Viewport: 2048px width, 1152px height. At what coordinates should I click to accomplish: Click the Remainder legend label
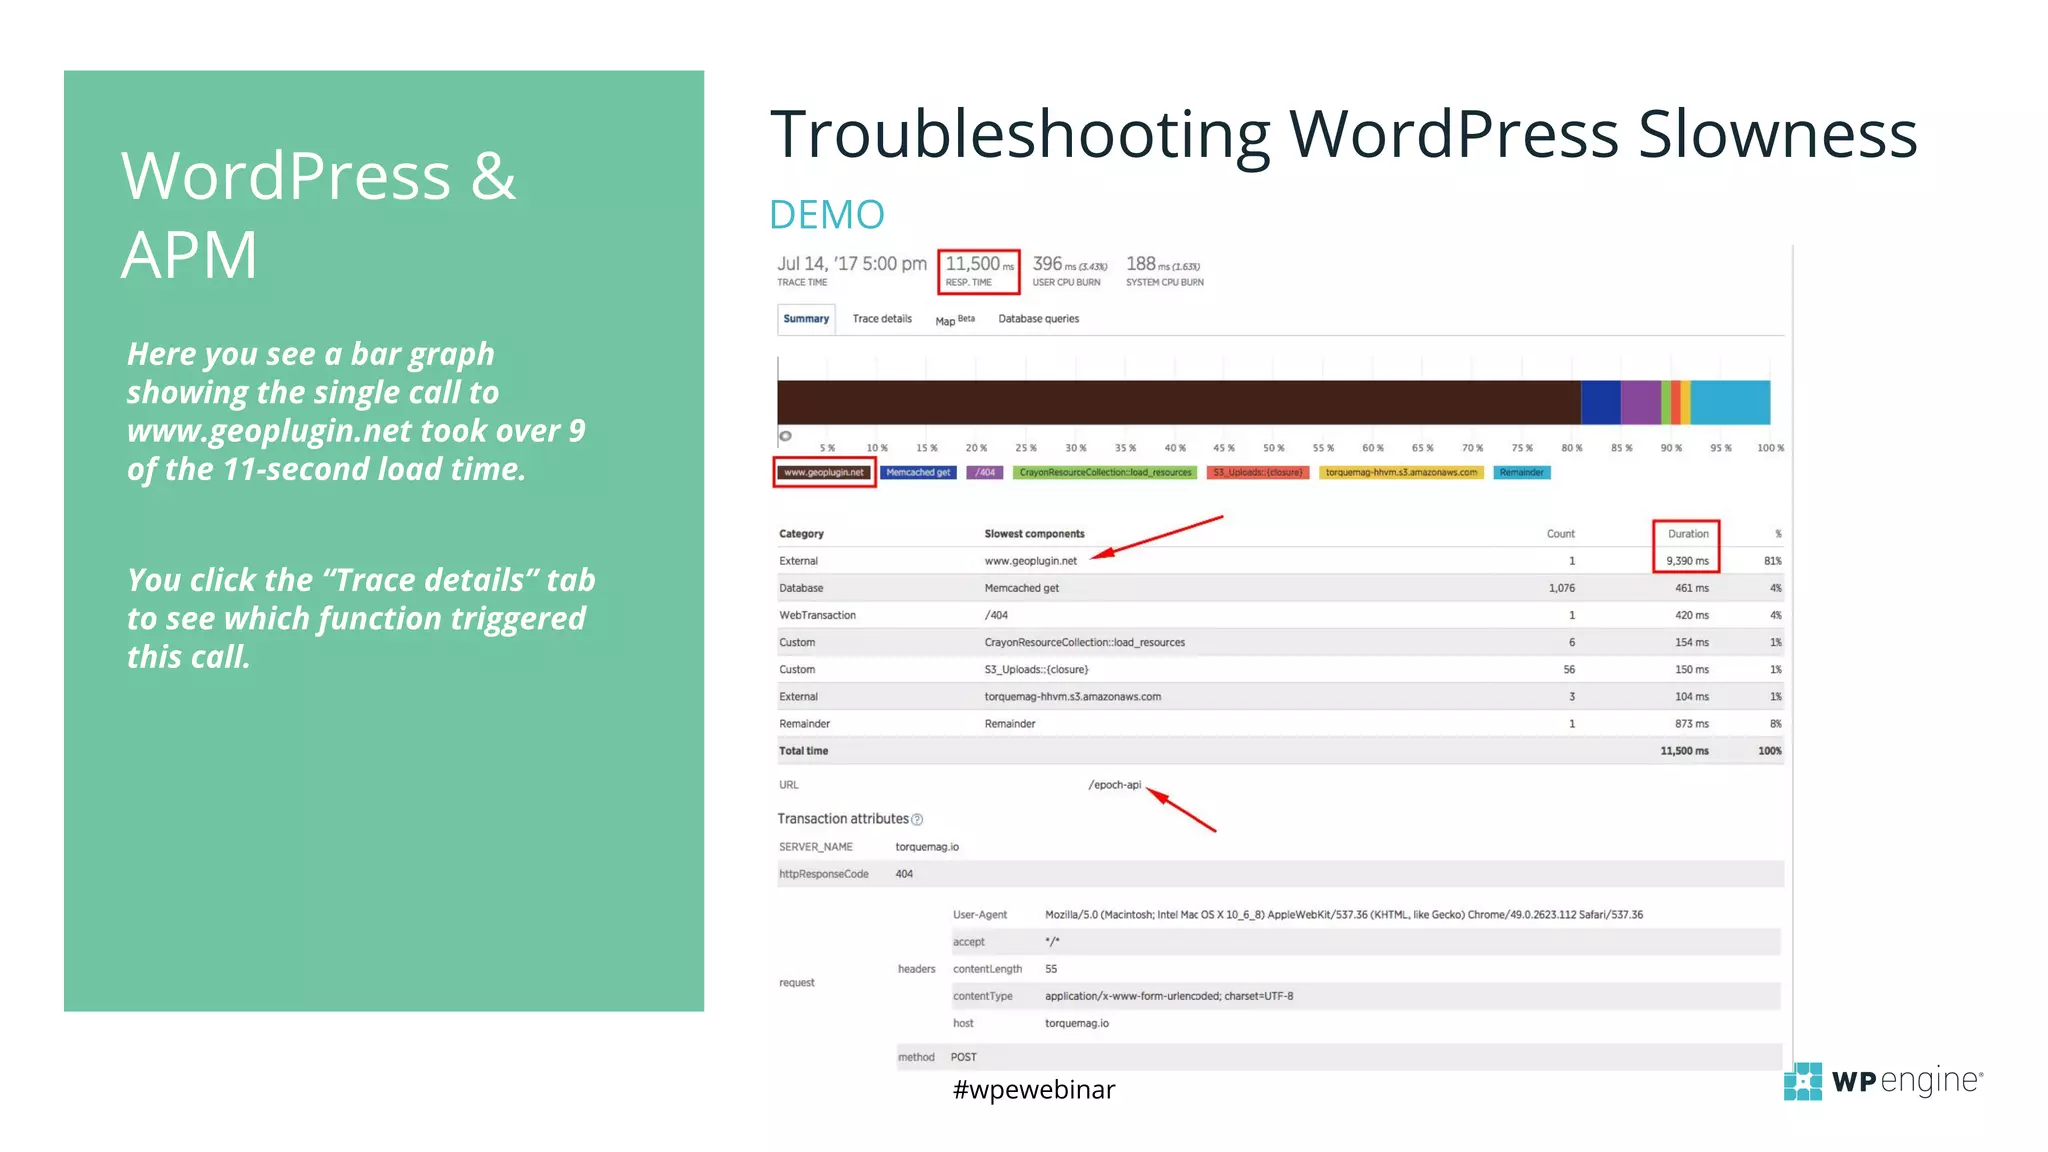point(1522,472)
